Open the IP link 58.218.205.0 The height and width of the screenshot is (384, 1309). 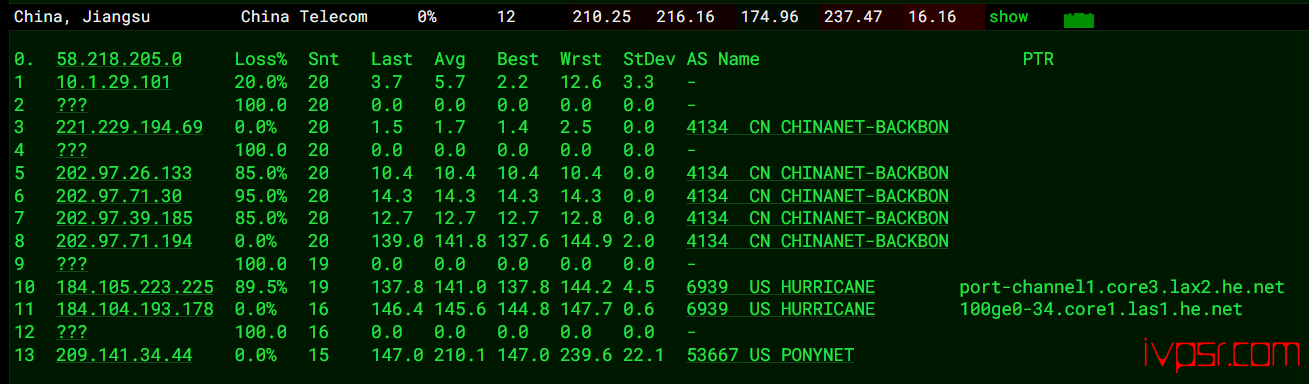click(119, 59)
